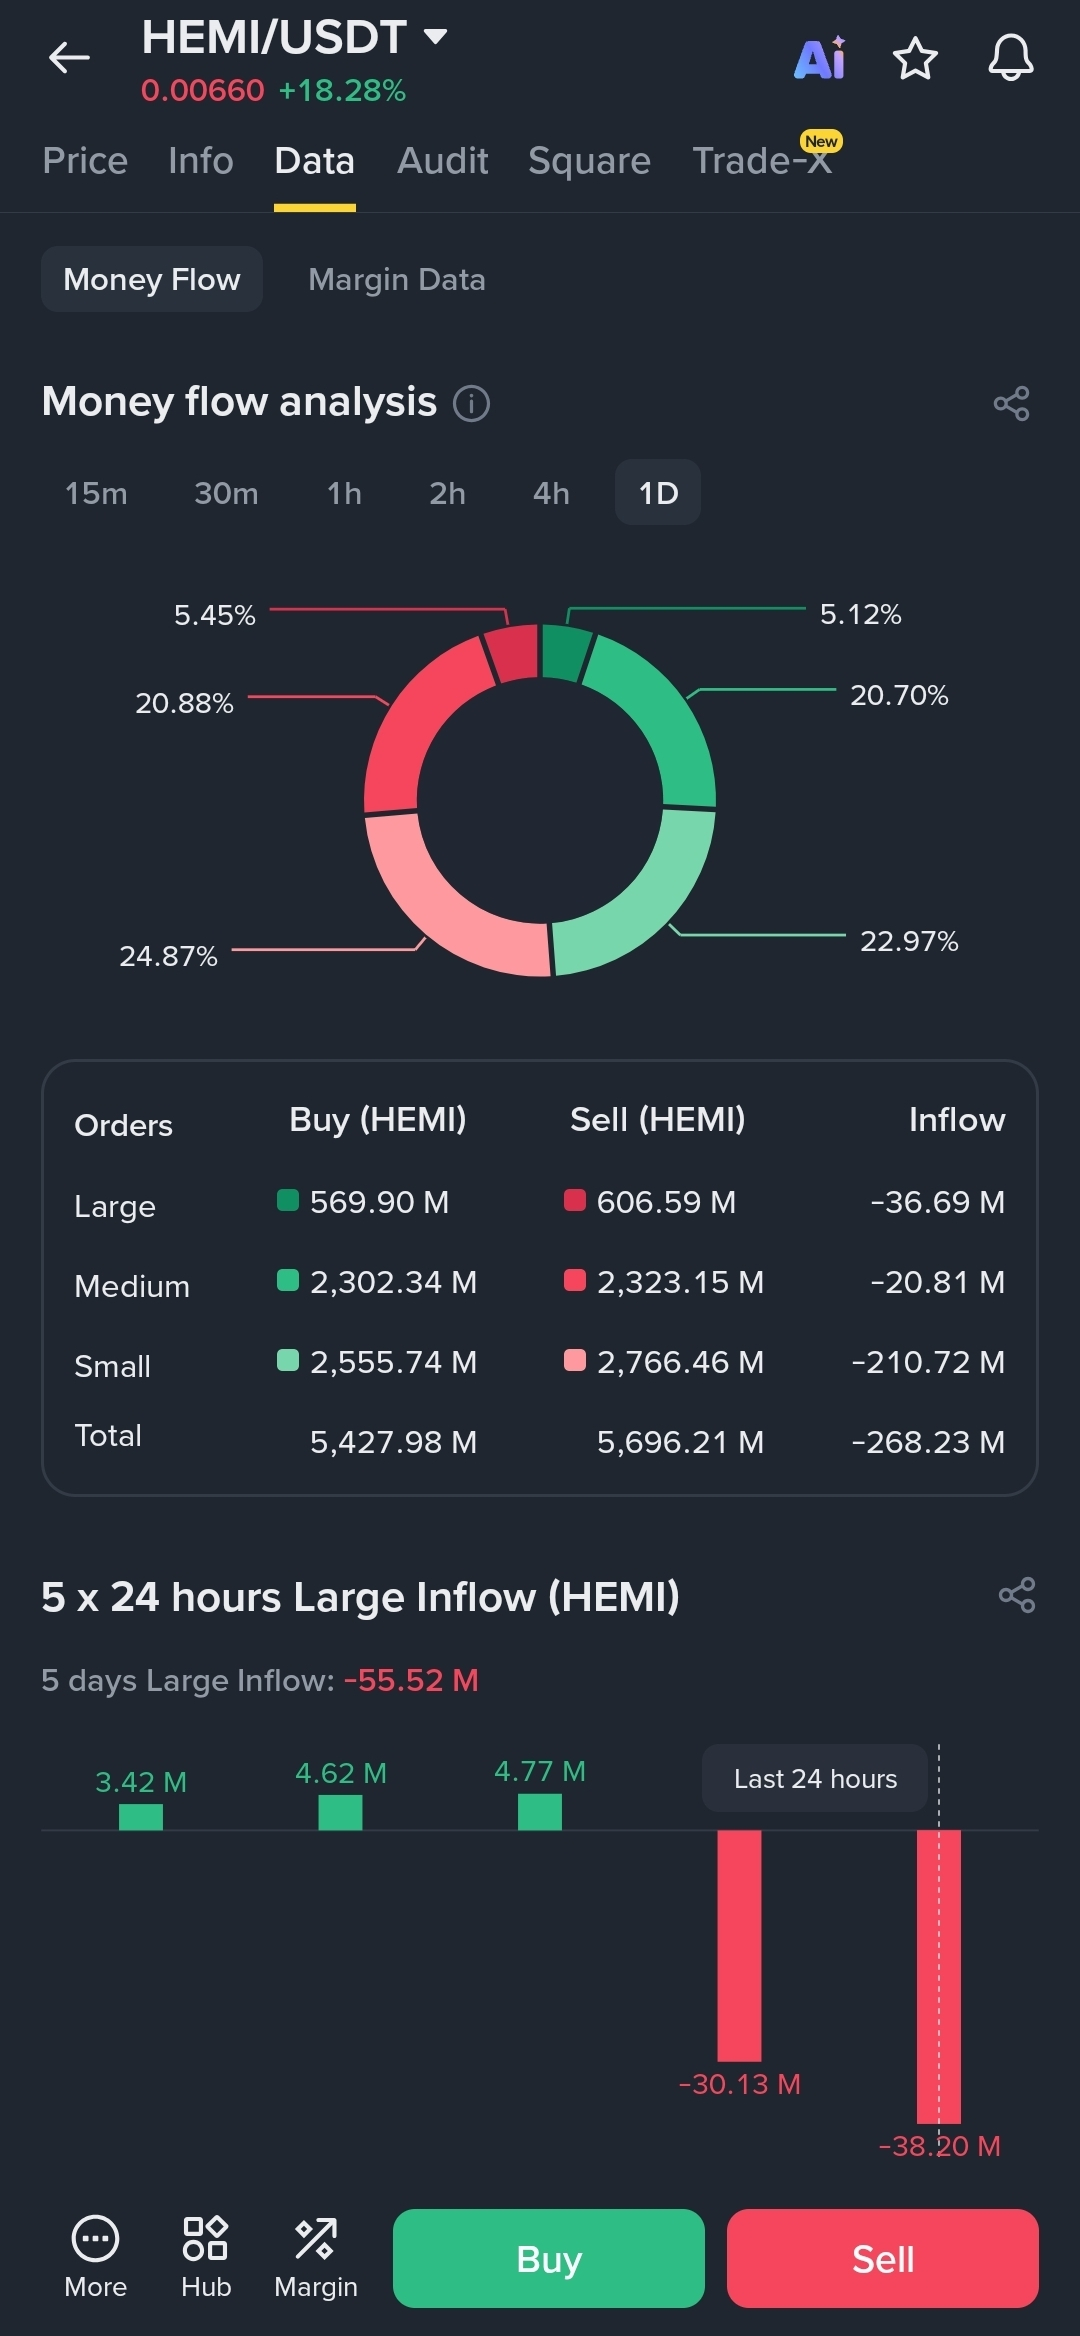
Task: Tap the Sell (HEMI) column header
Action: (658, 1119)
